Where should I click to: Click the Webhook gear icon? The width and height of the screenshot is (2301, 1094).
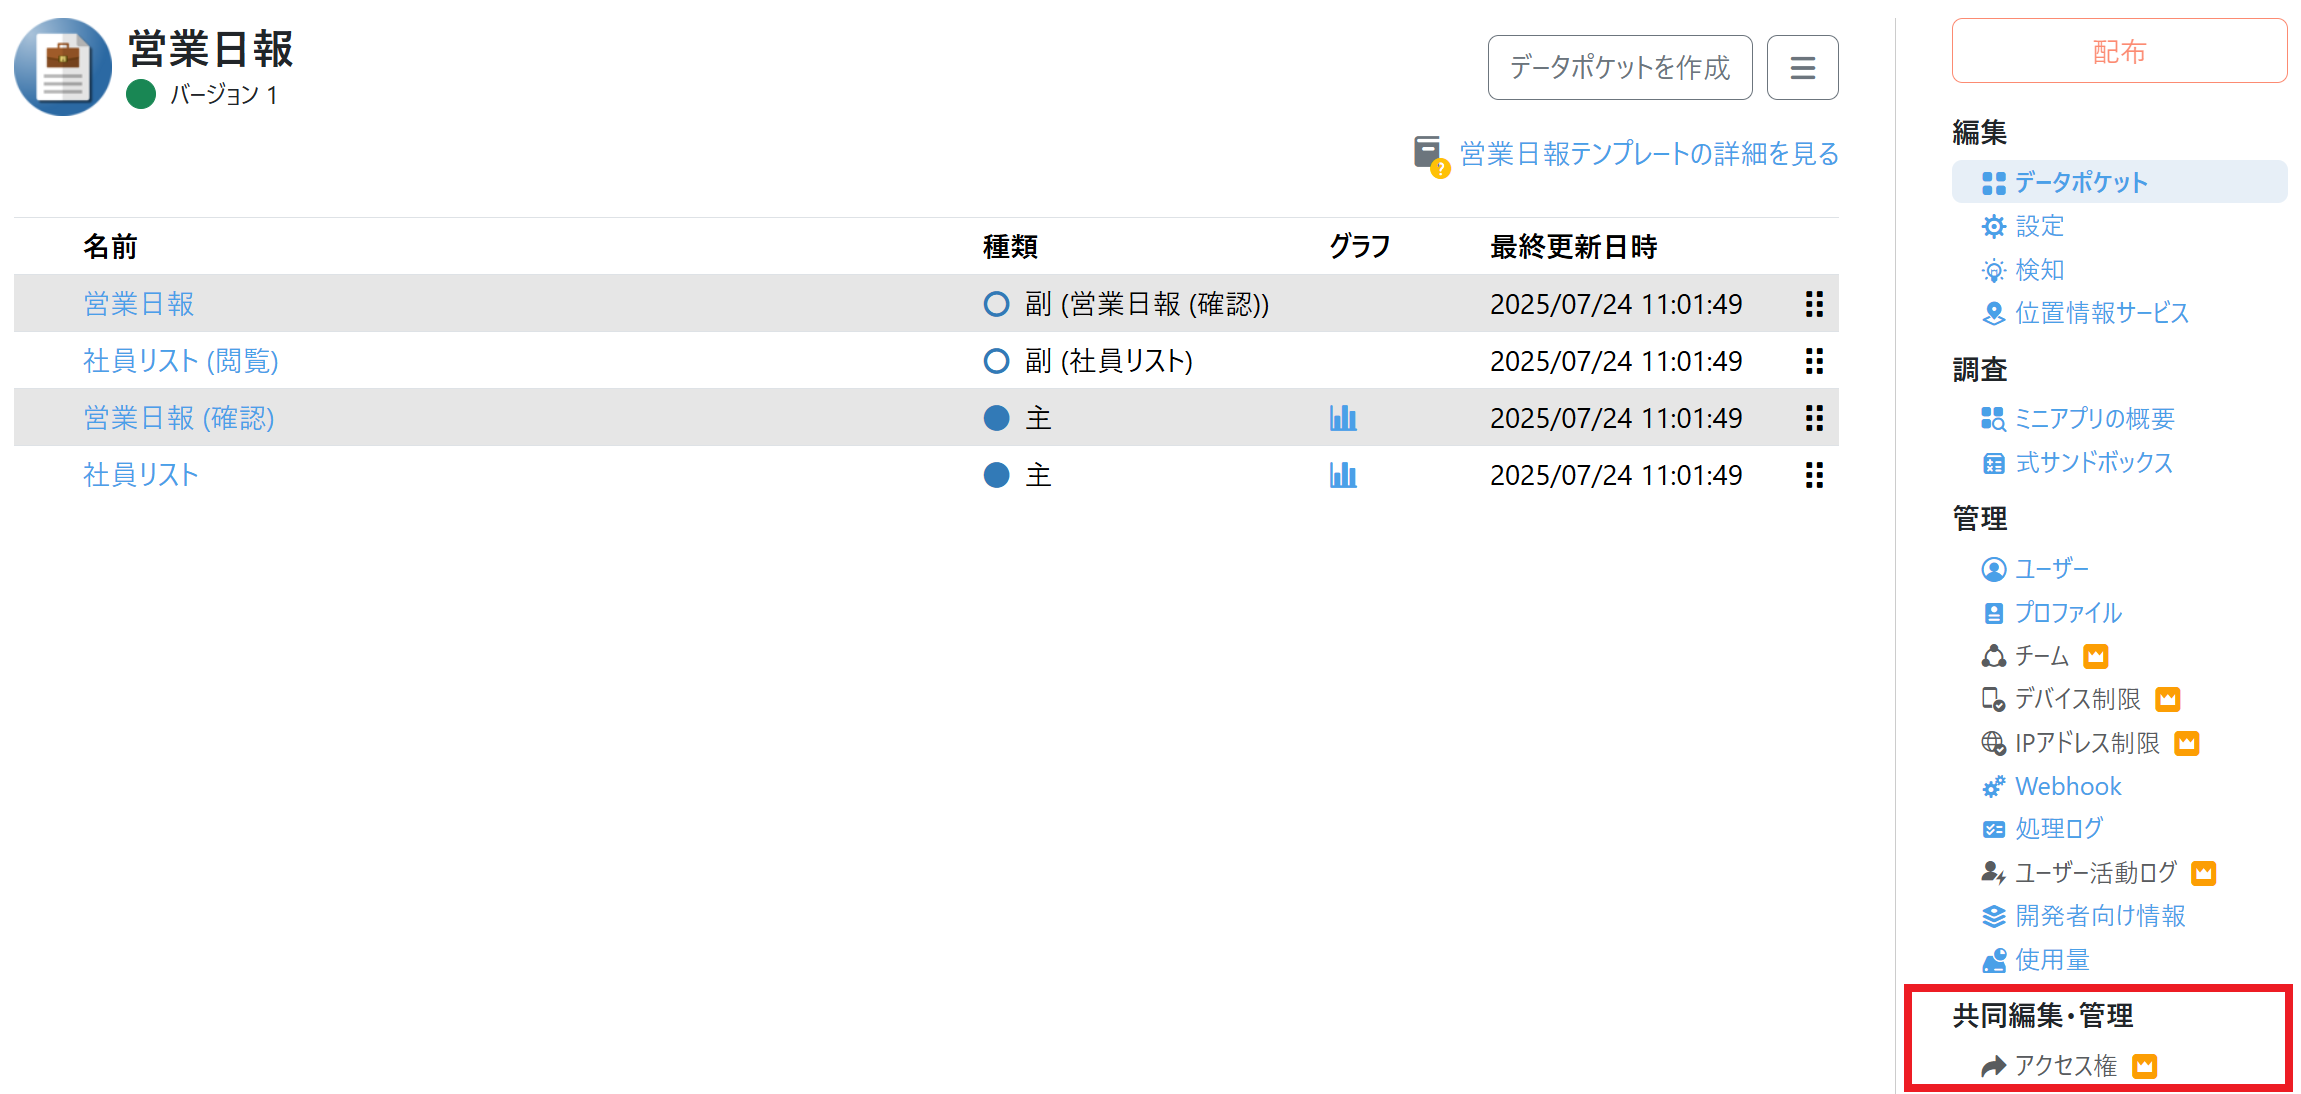tap(1992, 786)
